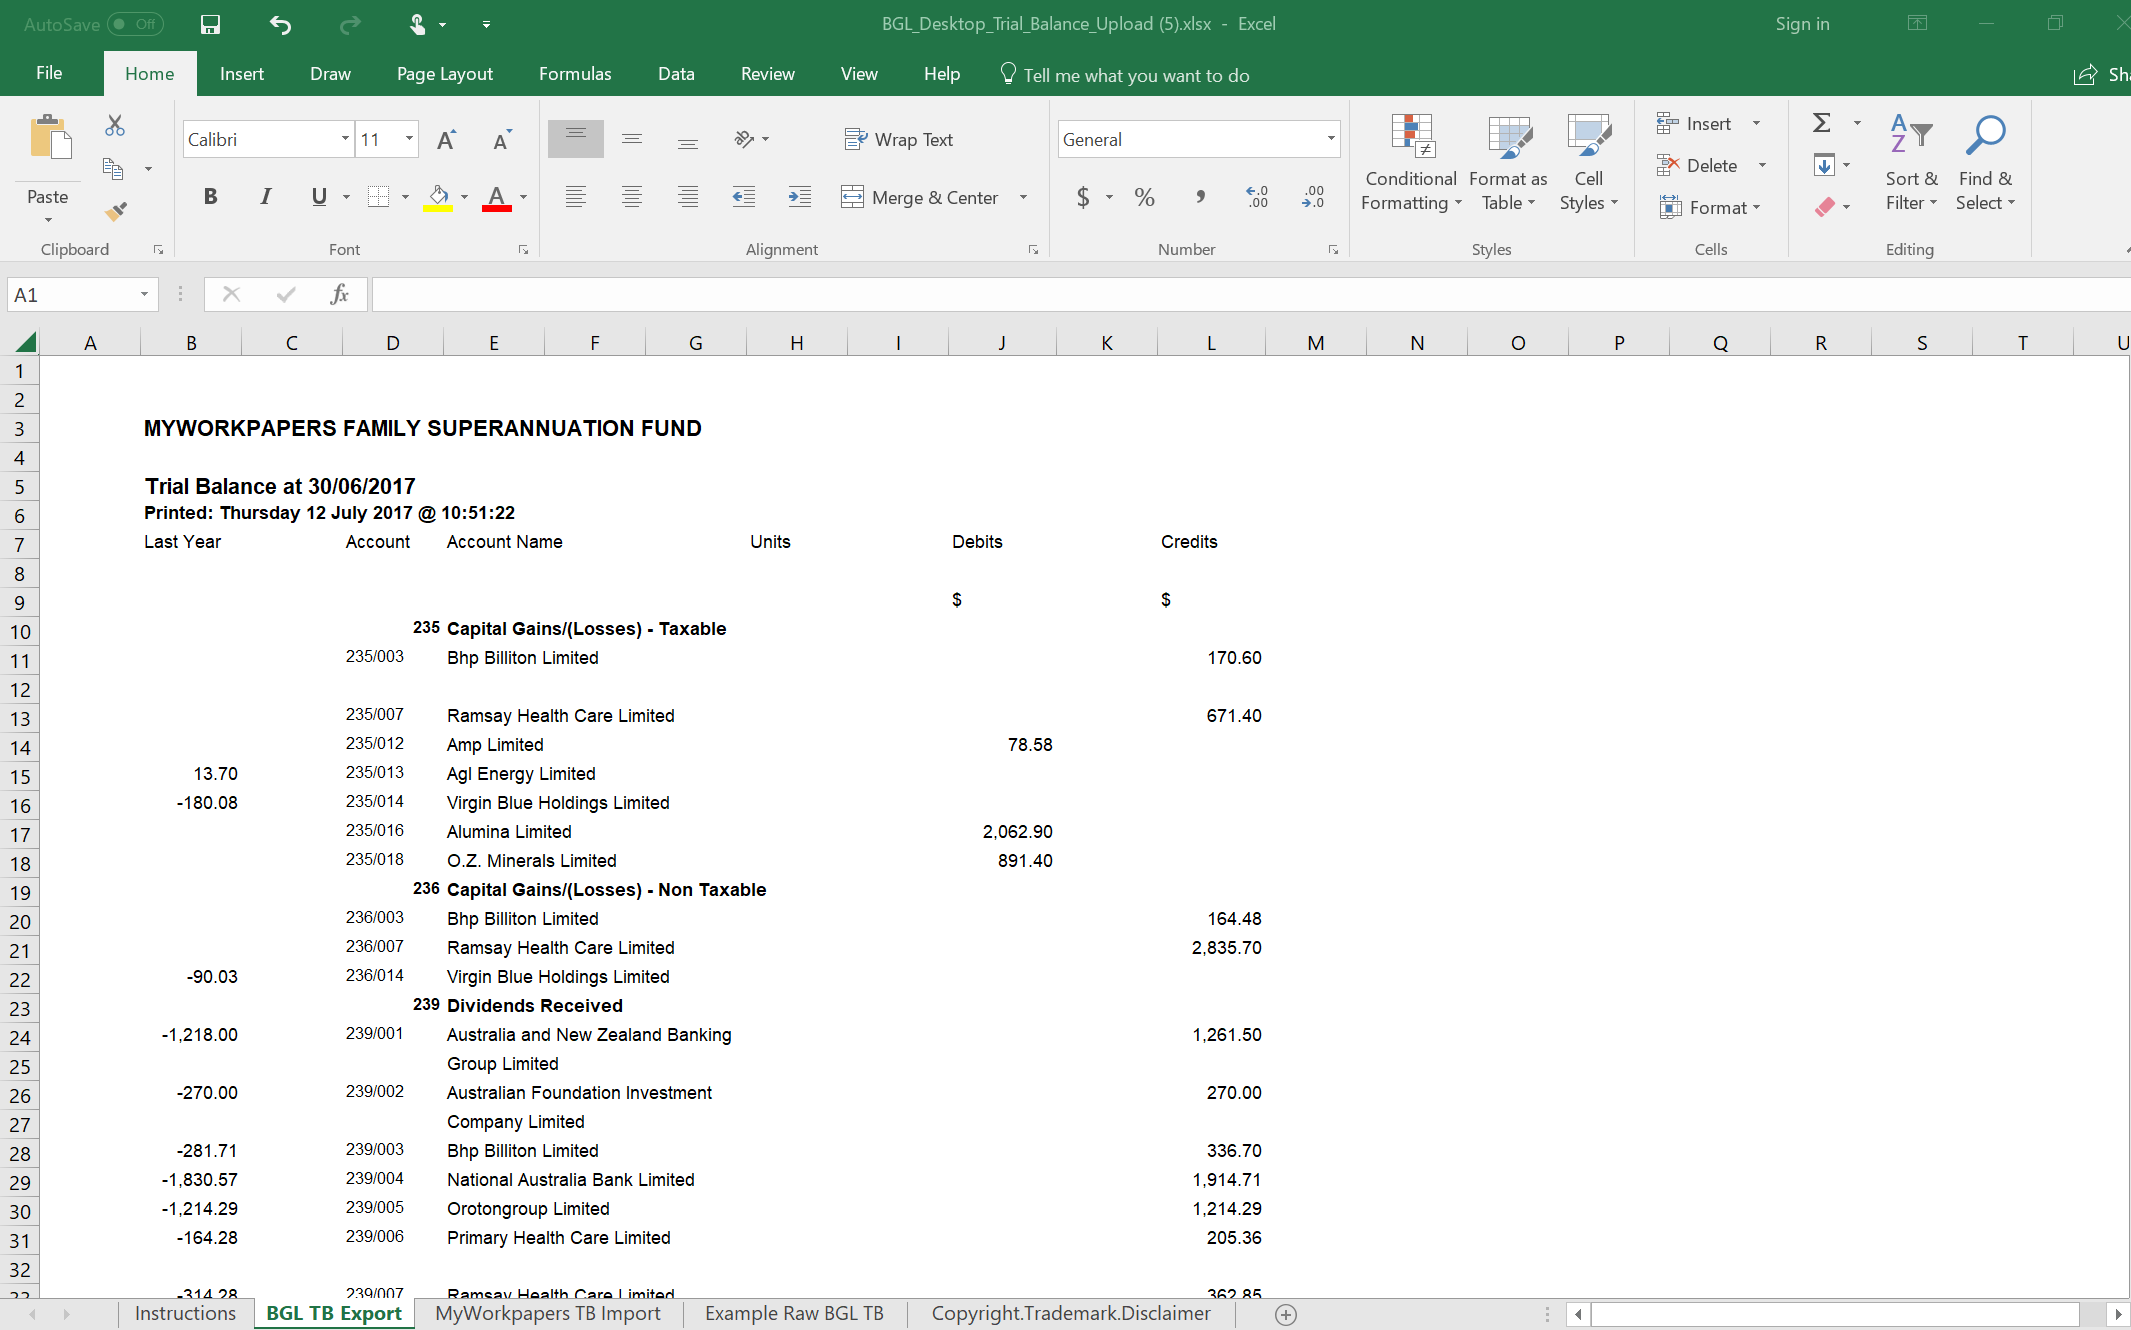Add a new sheet with the plus icon
This screenshot has width=2131, height=1330.
(1286, 1315)
